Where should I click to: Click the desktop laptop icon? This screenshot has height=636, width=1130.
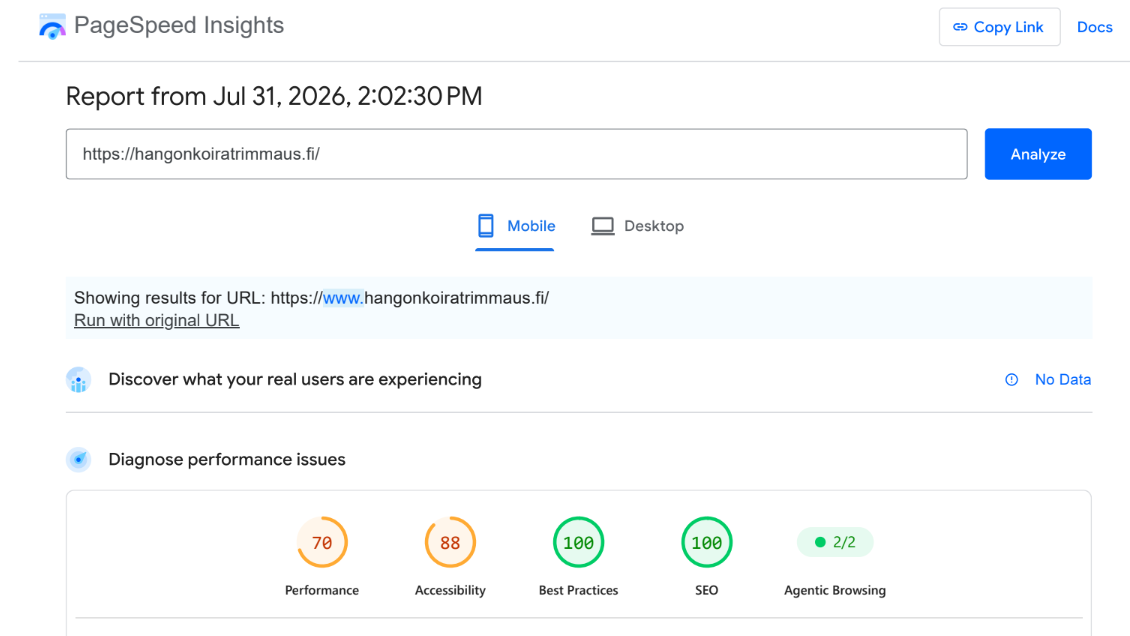pos(602,226)
